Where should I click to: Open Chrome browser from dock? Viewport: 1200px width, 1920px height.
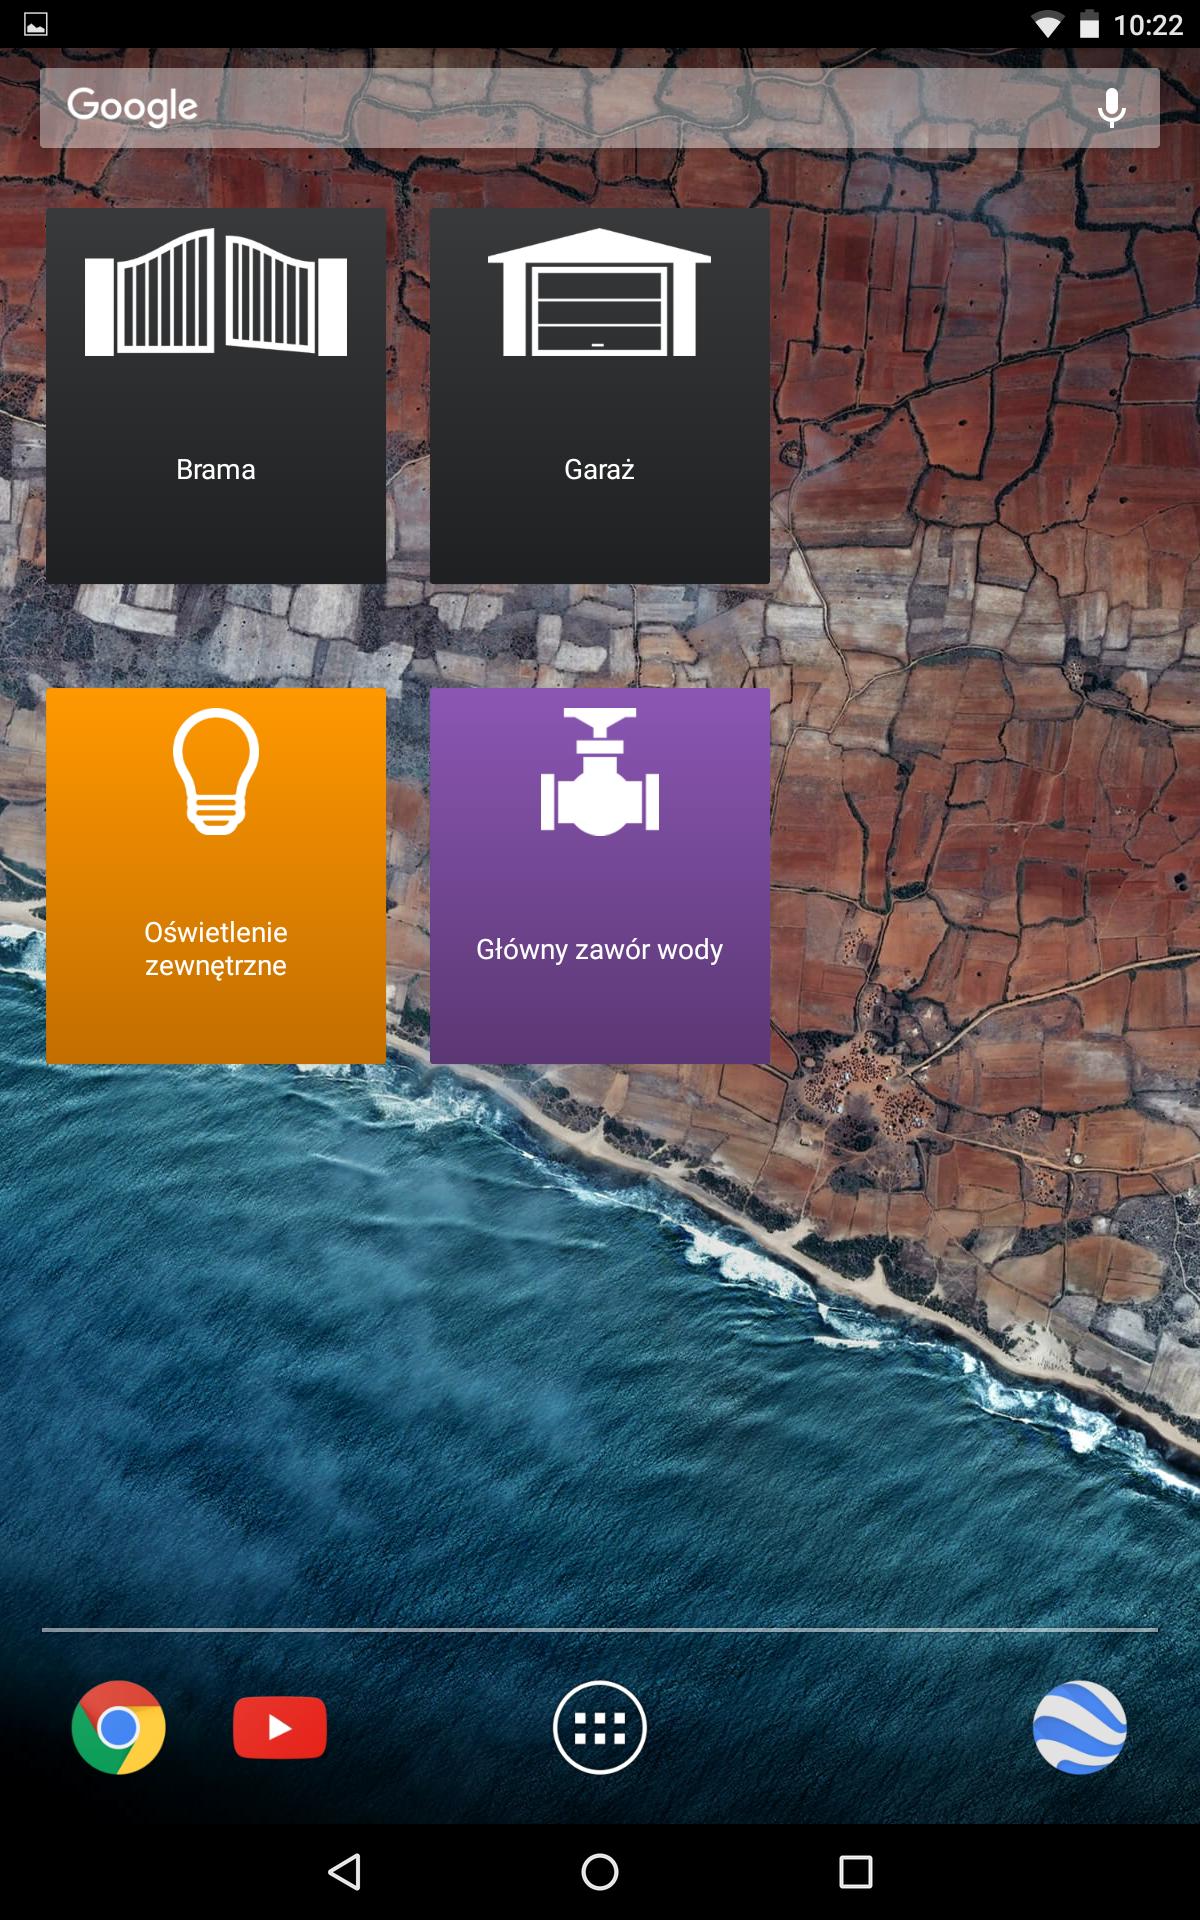(x=119, y=1727)
